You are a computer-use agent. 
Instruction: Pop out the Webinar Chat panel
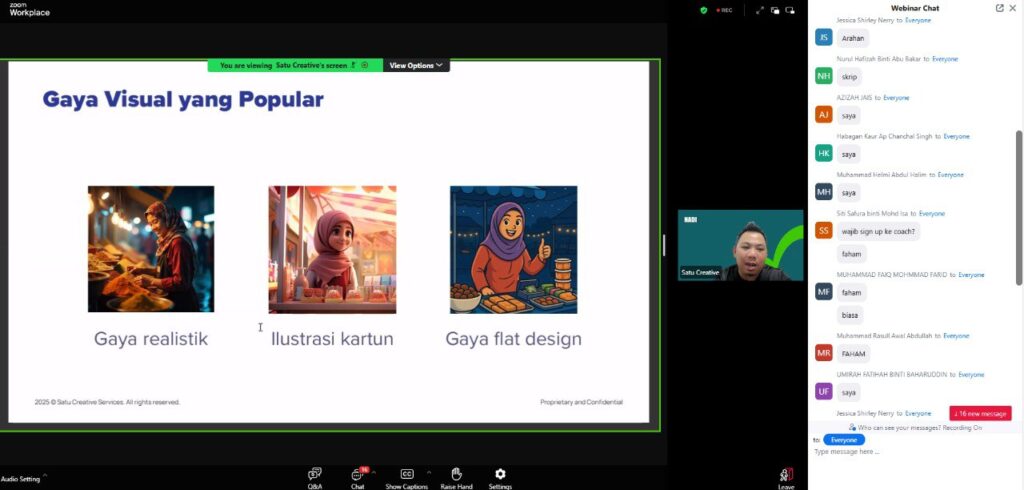[999, 8]
